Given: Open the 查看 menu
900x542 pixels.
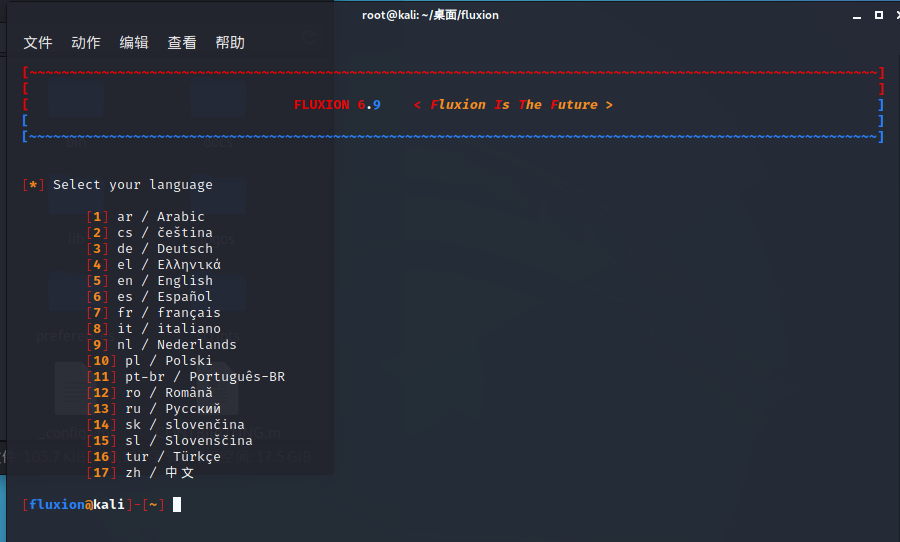Looking at the screenshot, I should tap(182, 42).
